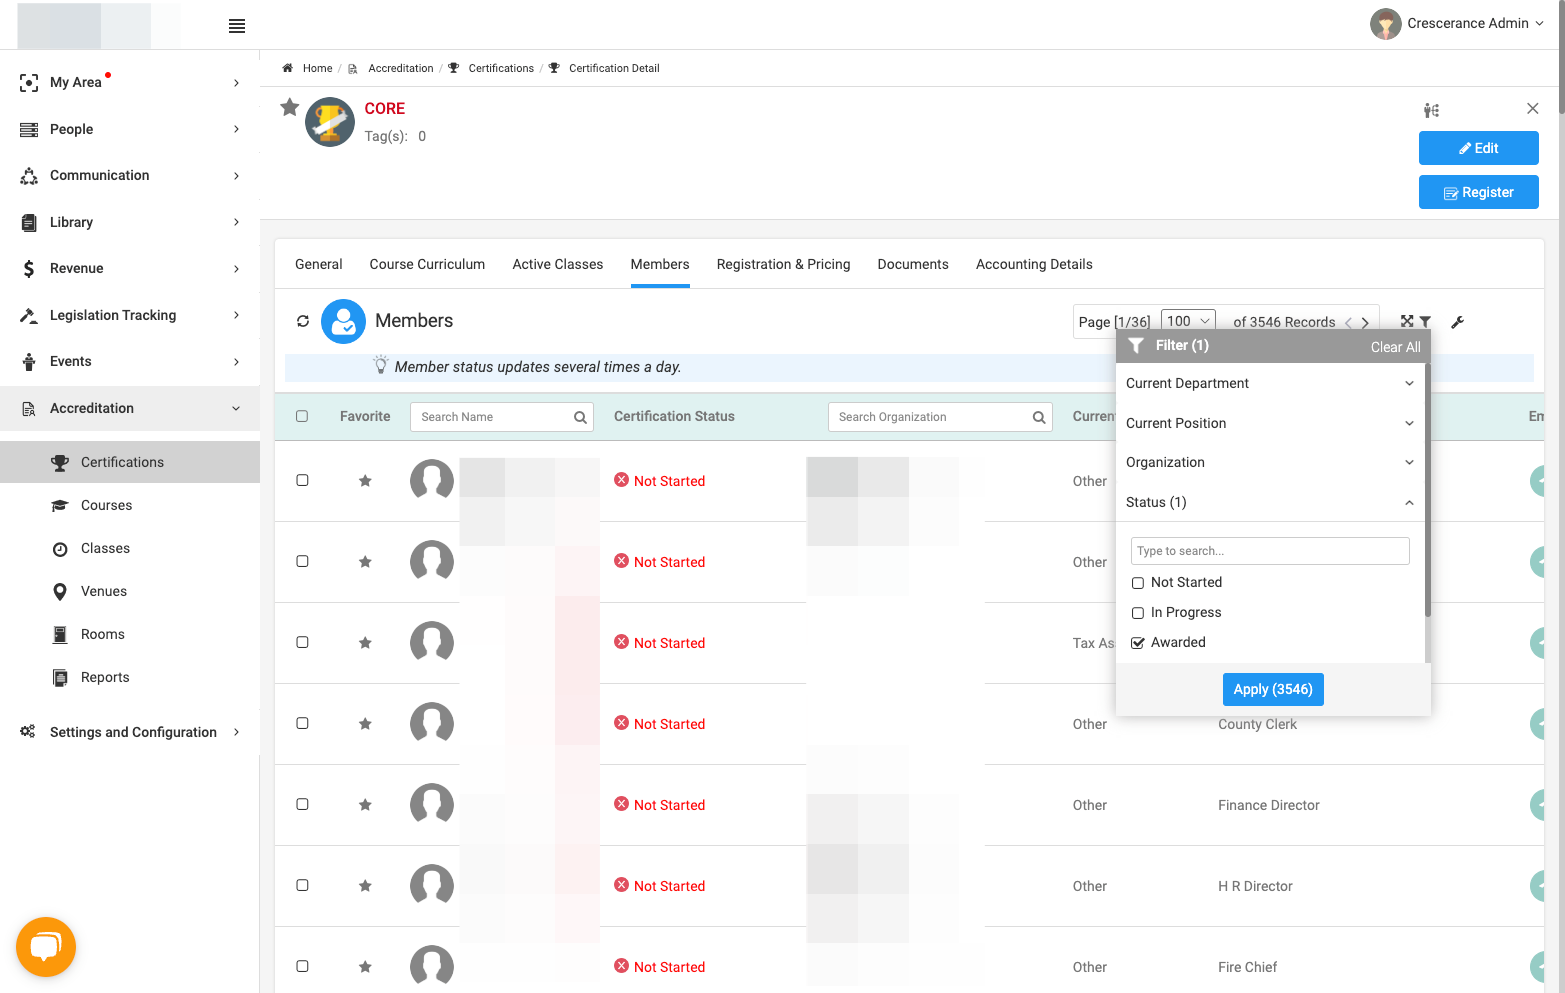
Task: Check the In Progress status filter
Action: (1138, 613)
